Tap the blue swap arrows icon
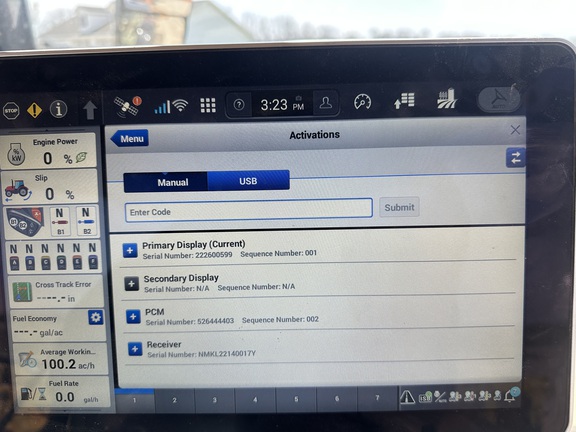Image resolution: width=576 pixels, height=432 pixels. point(515,158)
